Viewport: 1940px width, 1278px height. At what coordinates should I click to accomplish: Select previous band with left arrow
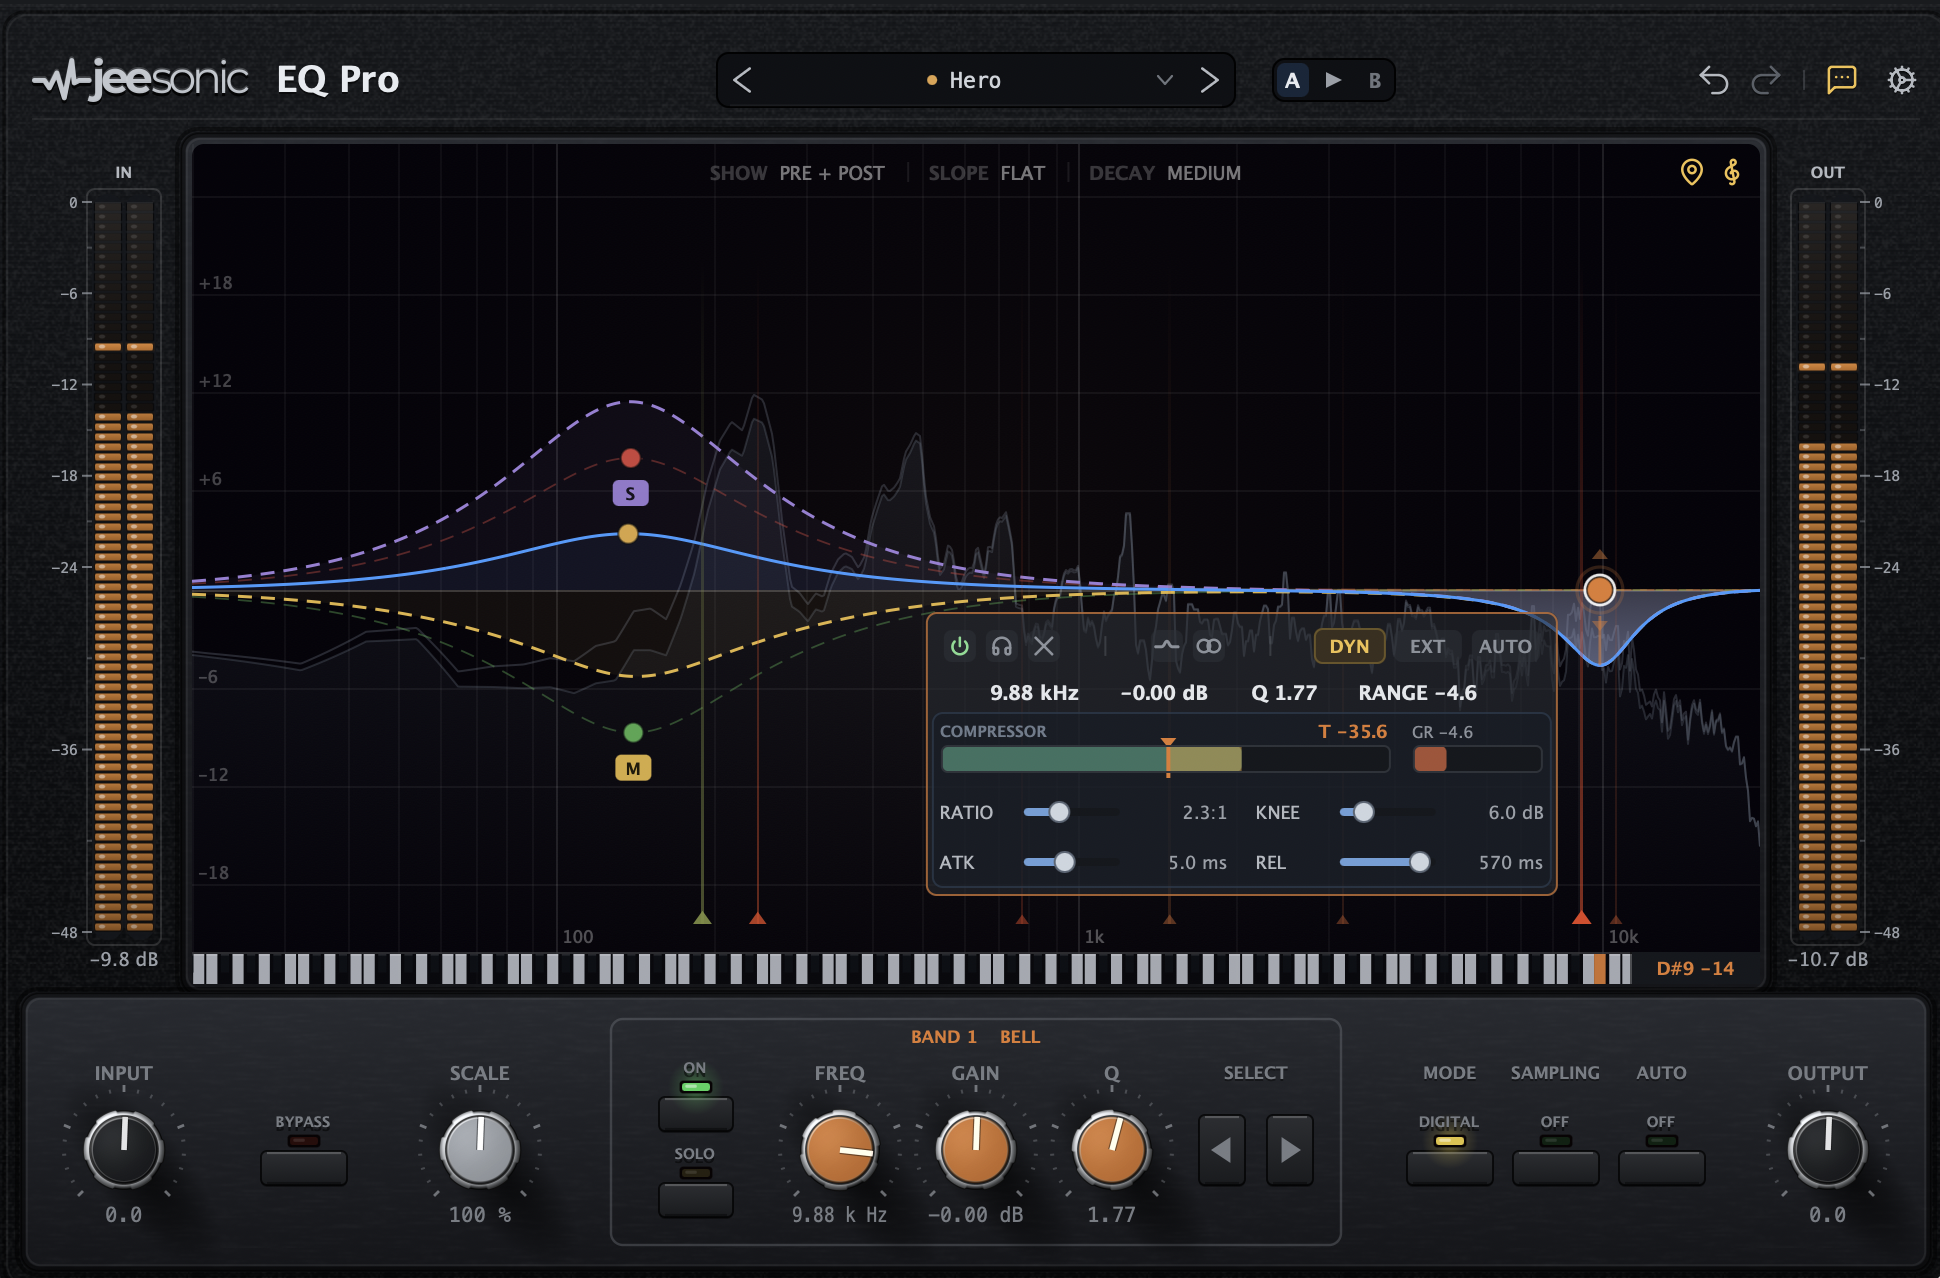1221,1150
